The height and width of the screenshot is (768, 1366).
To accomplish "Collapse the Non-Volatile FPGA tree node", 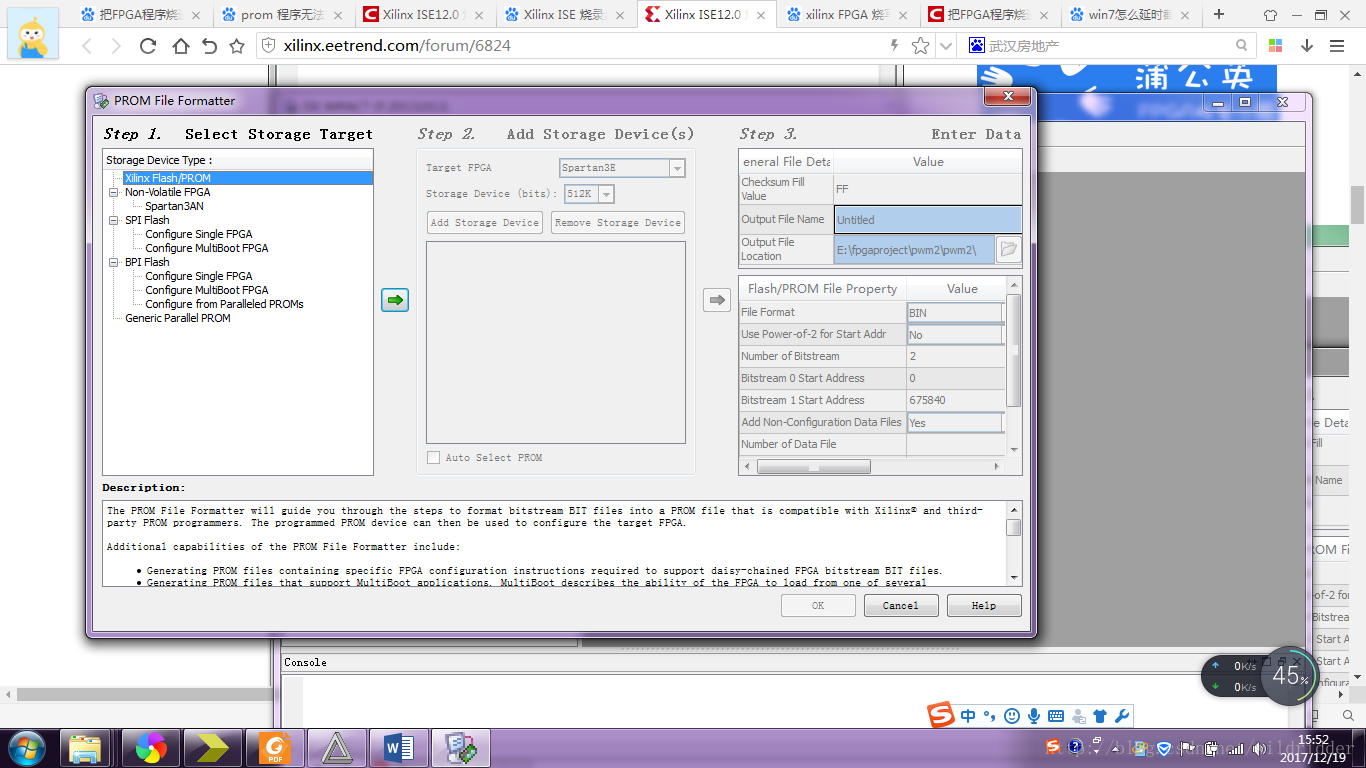I will (114, 192).
